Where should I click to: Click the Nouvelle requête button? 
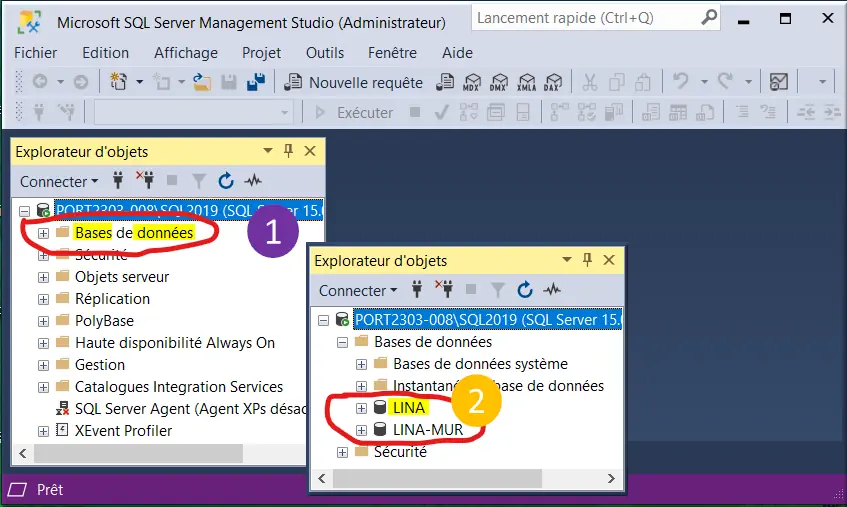(353, 82)
